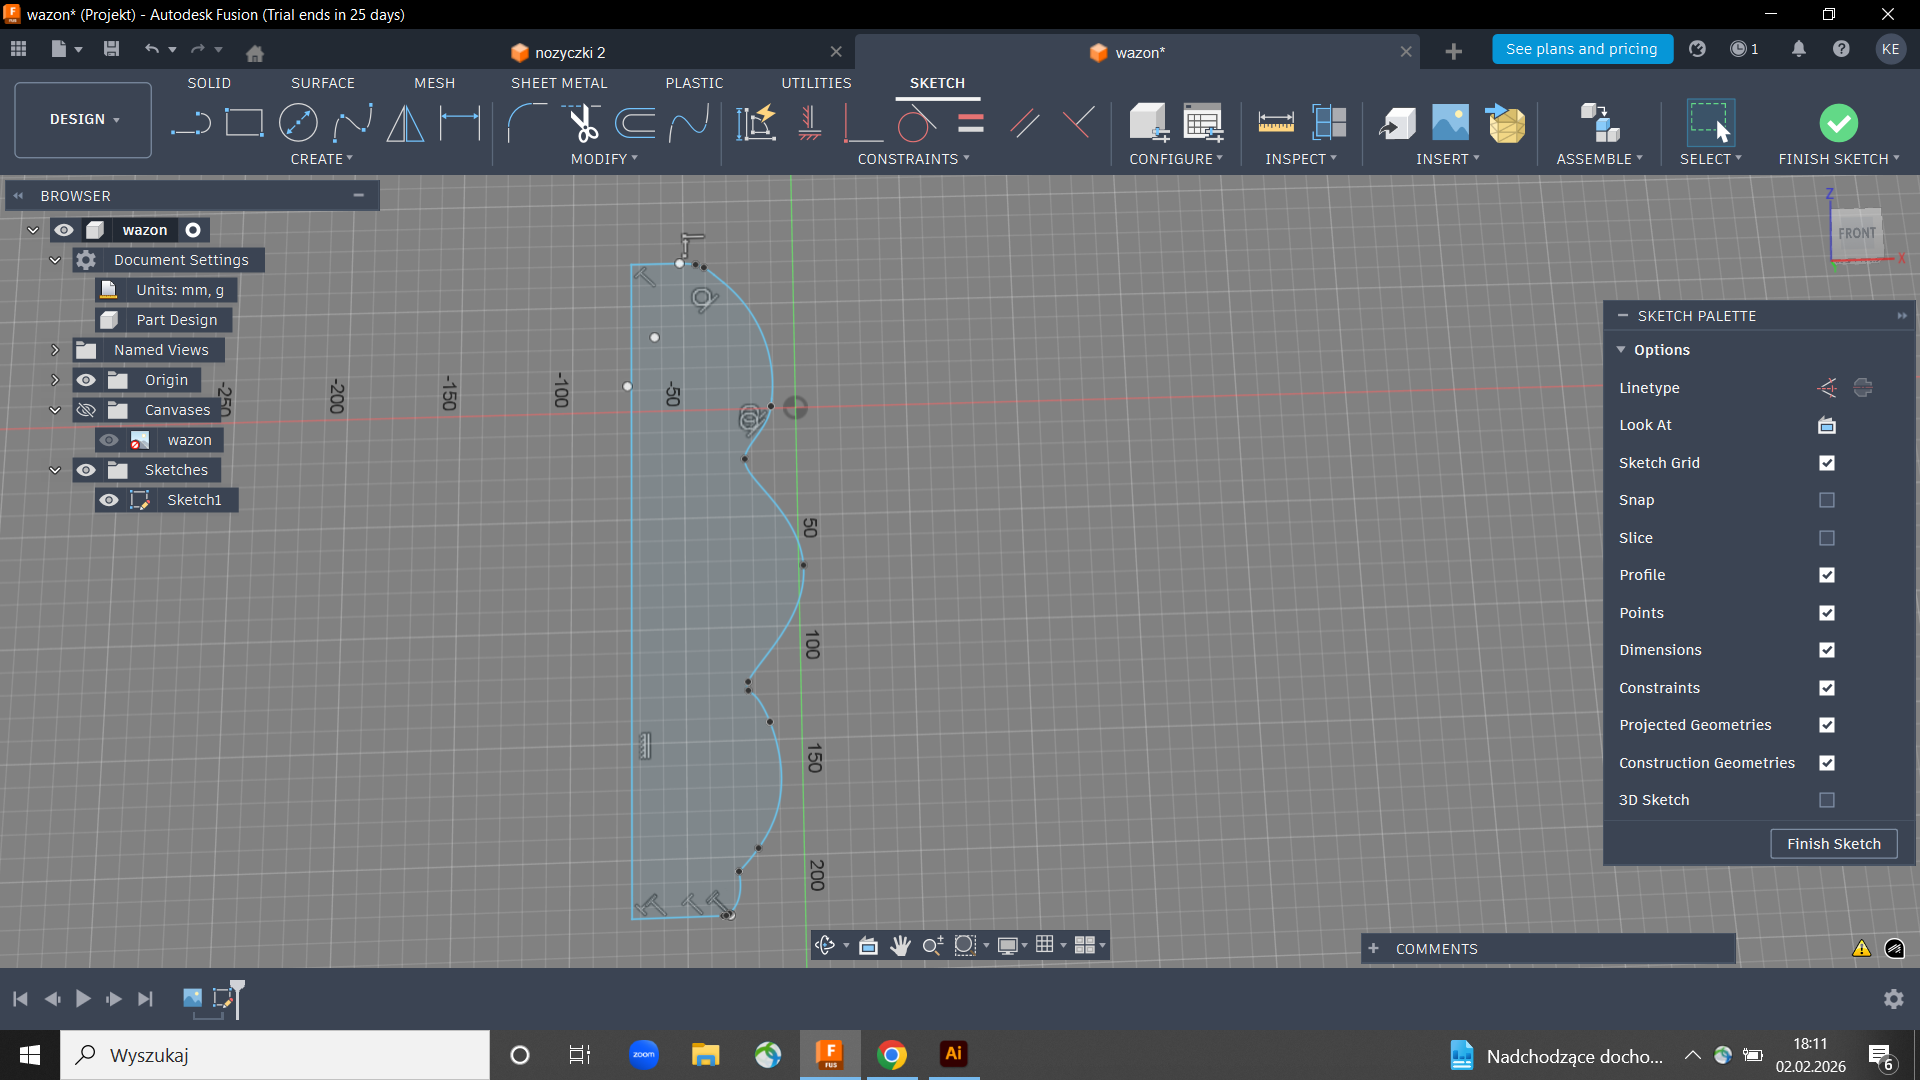Open the DESIGN workspace dropdown

click(84, 119)
